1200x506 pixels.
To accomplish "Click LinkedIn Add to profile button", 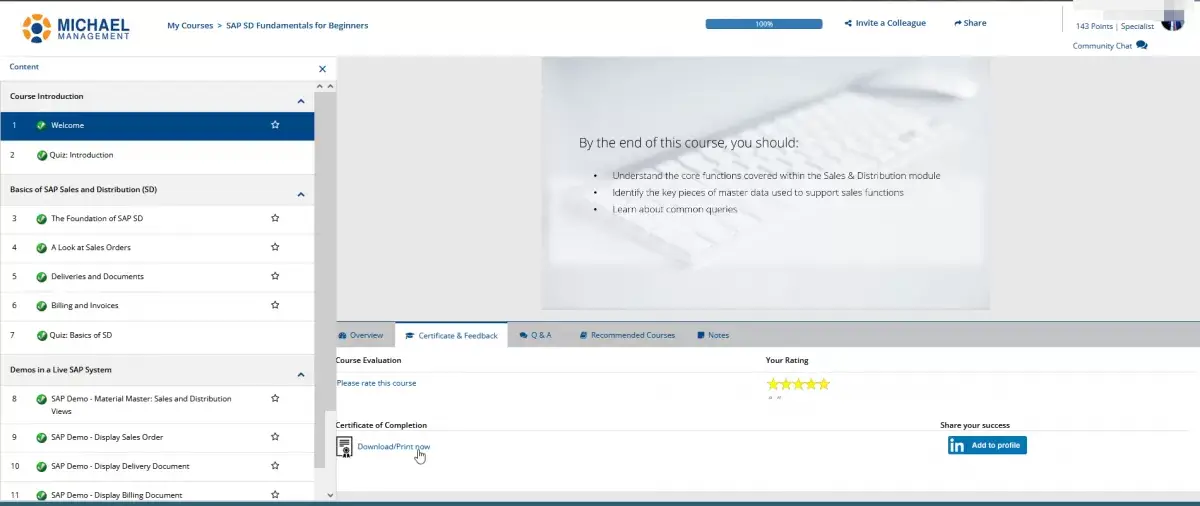I will coord(987,445).
